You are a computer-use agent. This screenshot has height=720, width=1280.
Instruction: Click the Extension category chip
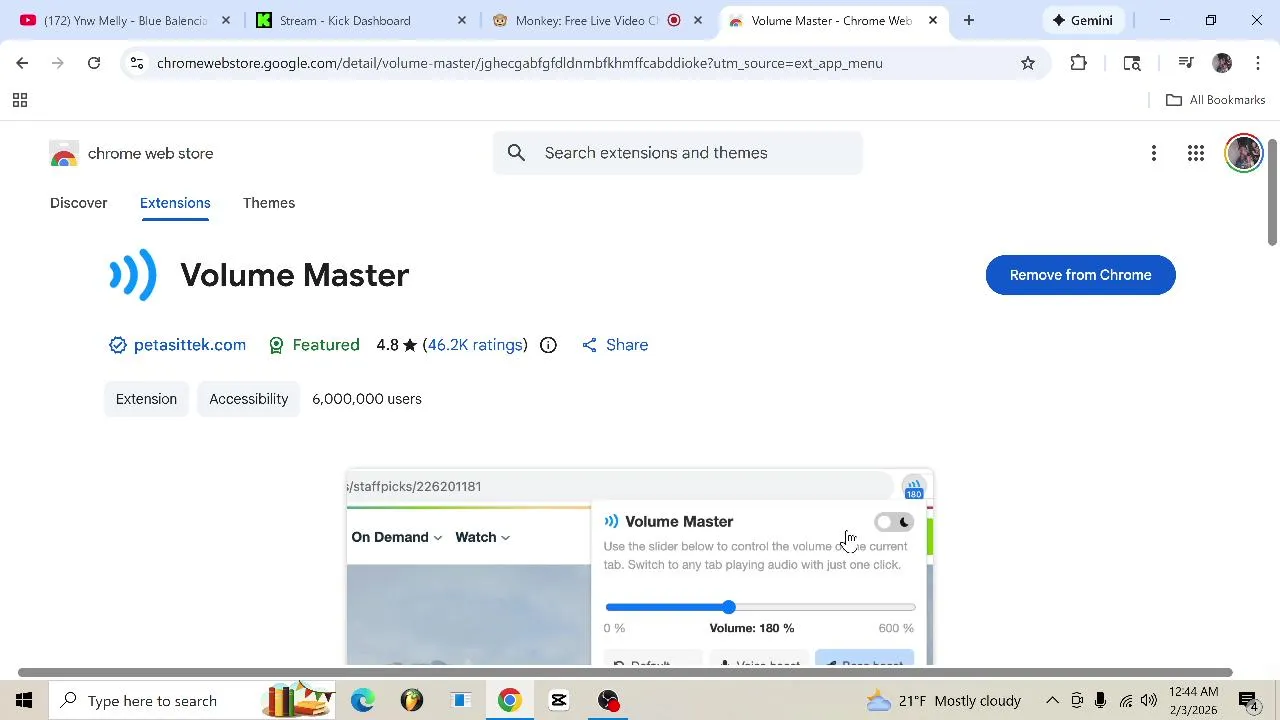tap(146, 399)
